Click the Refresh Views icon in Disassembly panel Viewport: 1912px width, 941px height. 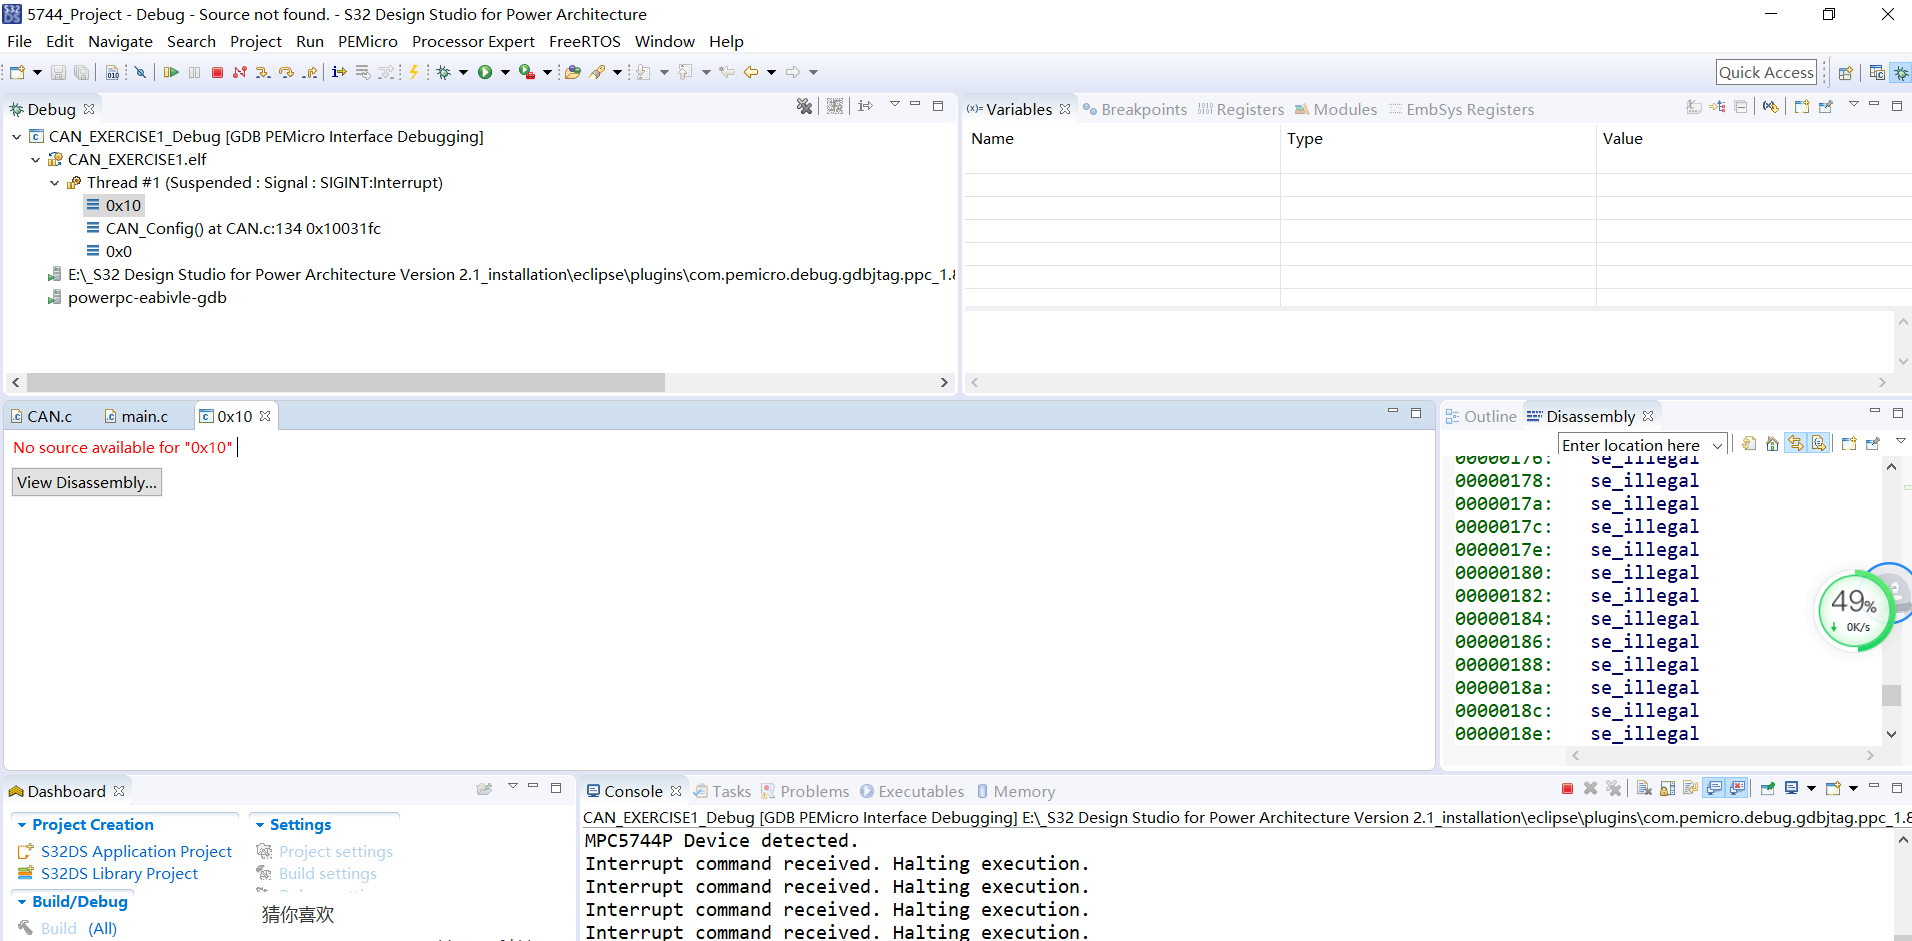pyautogui.click(x=1748, y=444)
